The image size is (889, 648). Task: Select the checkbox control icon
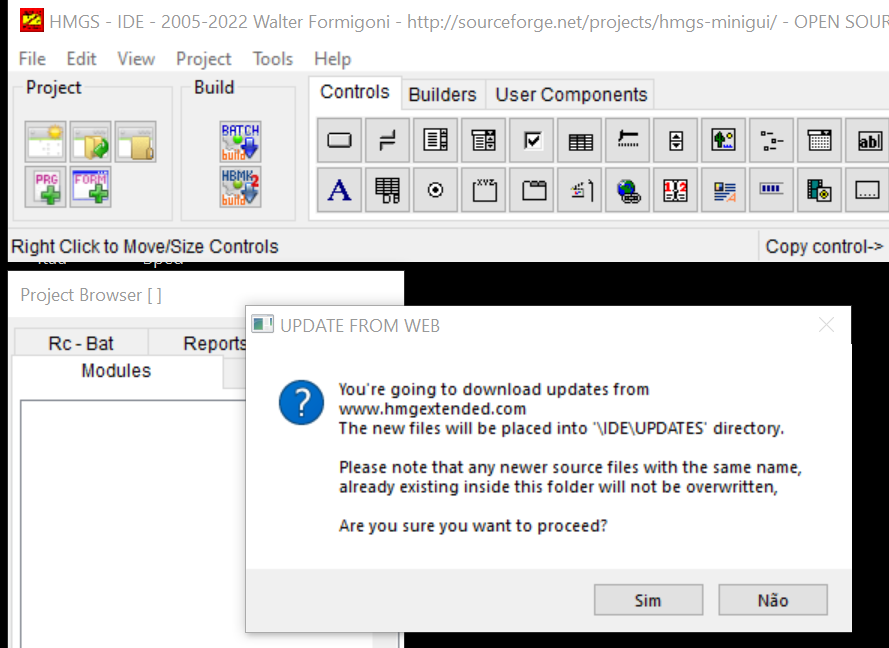531,140
